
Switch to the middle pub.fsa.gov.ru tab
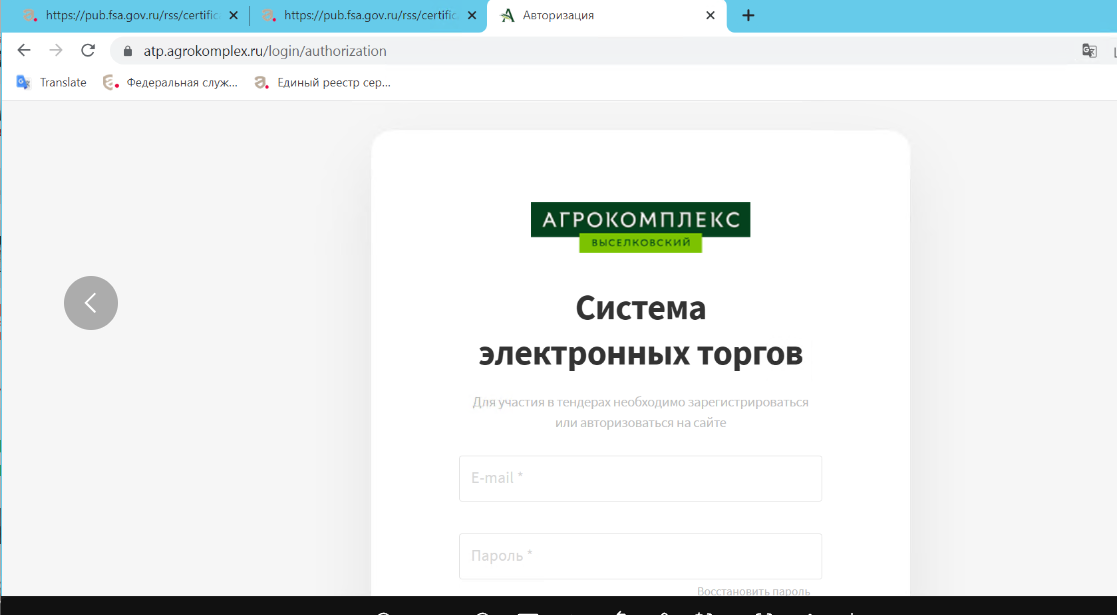(365, 16)
